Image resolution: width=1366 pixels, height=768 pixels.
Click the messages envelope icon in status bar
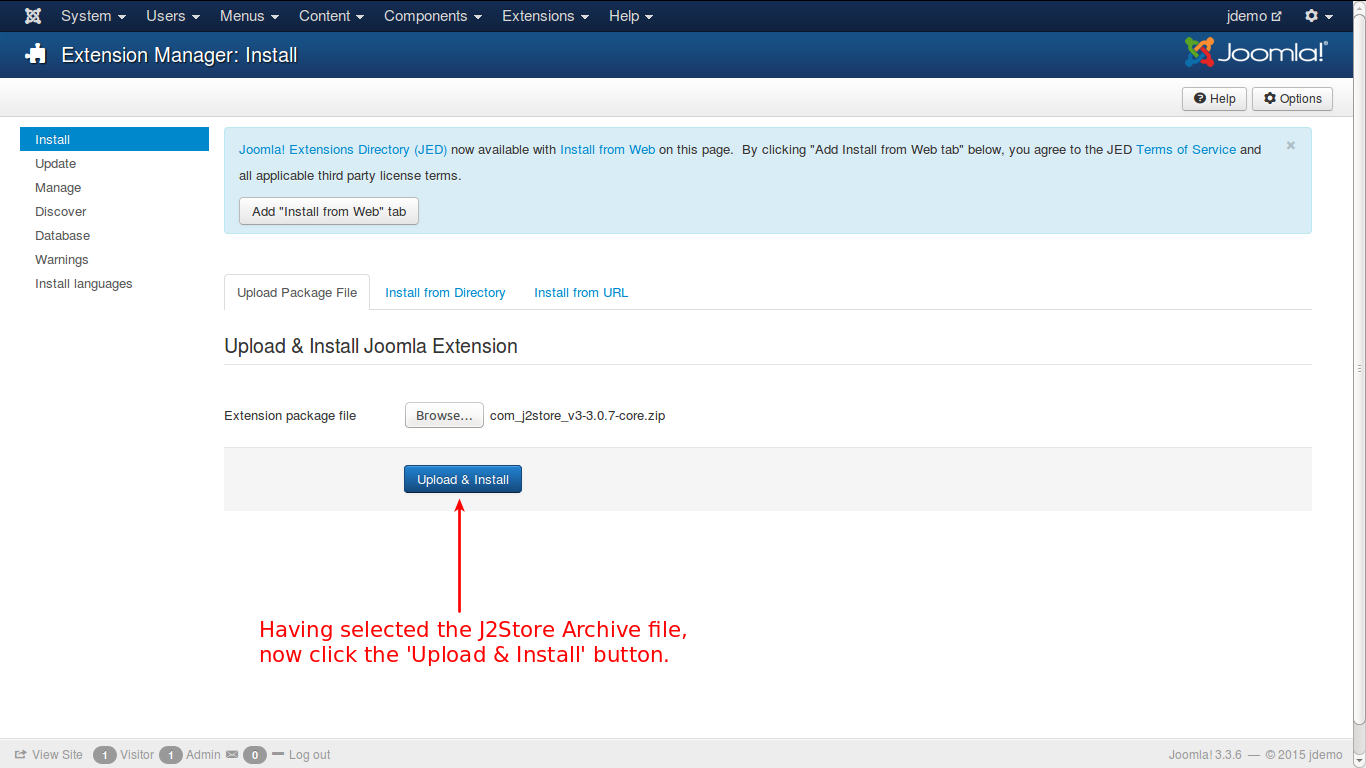click(232, 755)
